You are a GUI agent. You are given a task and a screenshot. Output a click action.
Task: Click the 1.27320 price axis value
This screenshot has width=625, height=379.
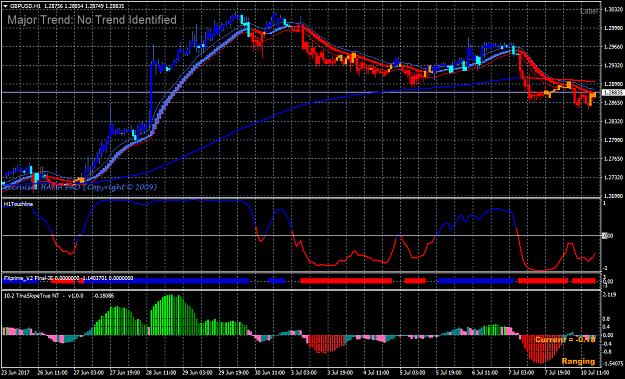point(613,177)
